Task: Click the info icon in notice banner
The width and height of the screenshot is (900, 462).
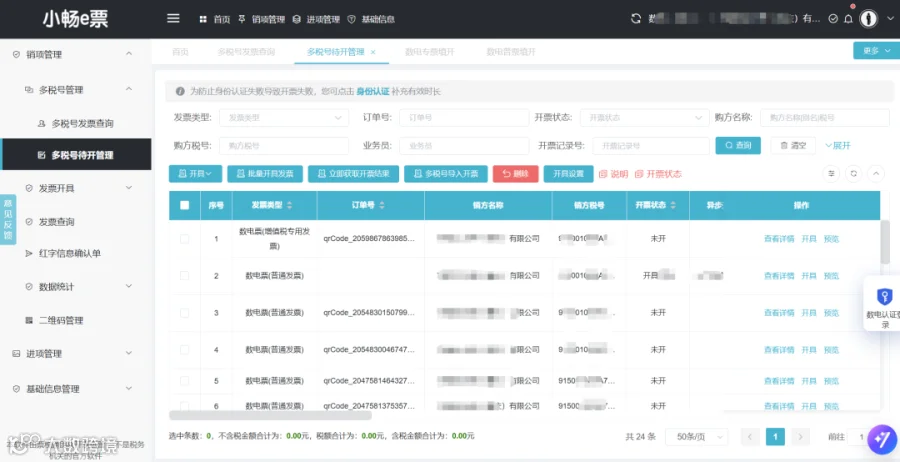Action: (x=180, y=91)
